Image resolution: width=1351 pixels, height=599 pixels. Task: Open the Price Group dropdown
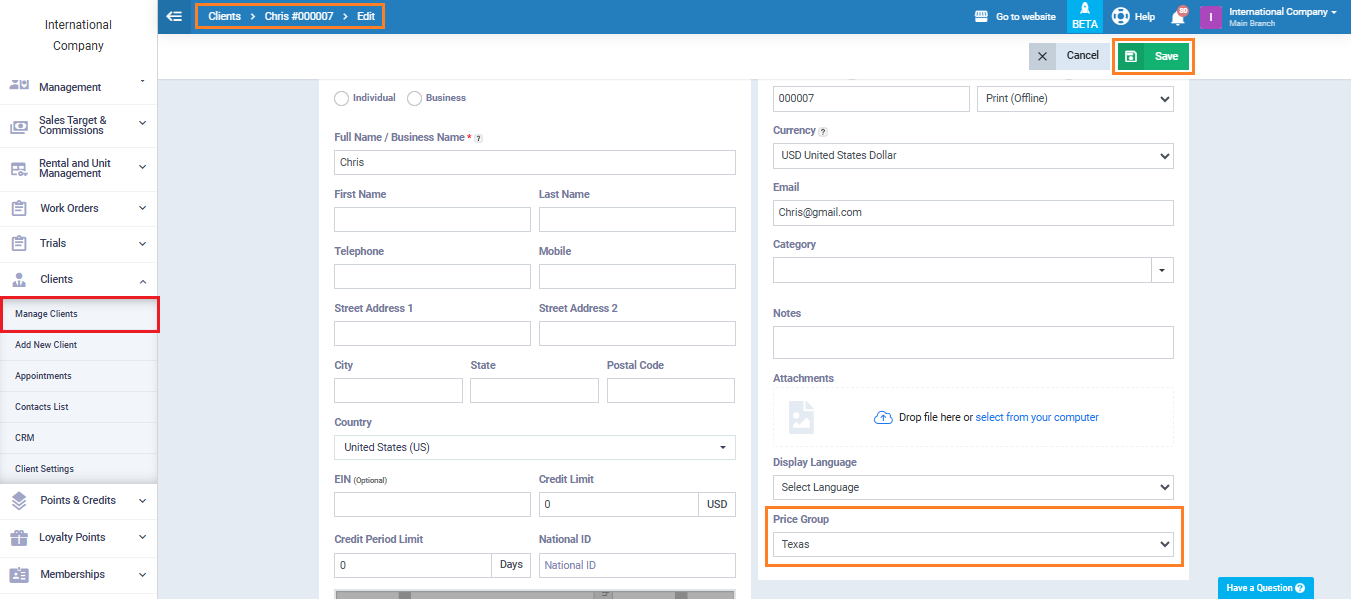(972, 544)
